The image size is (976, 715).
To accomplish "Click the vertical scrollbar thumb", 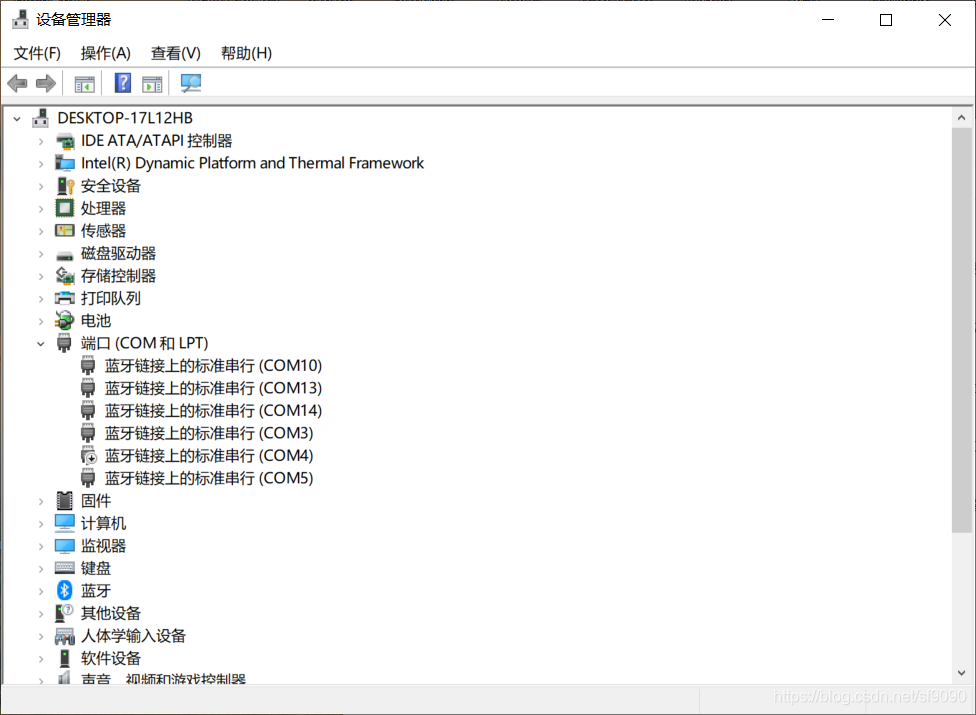I will (962, 330).
